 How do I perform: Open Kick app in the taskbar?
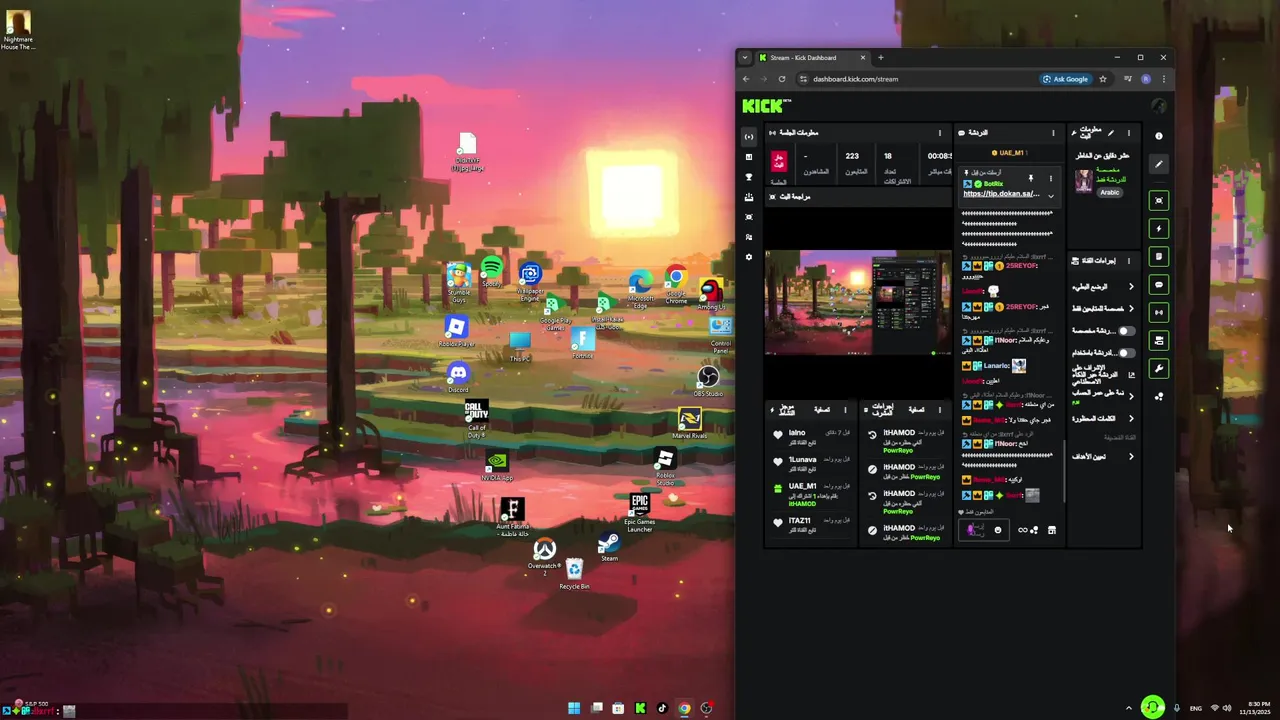click(x=640, y=709)
